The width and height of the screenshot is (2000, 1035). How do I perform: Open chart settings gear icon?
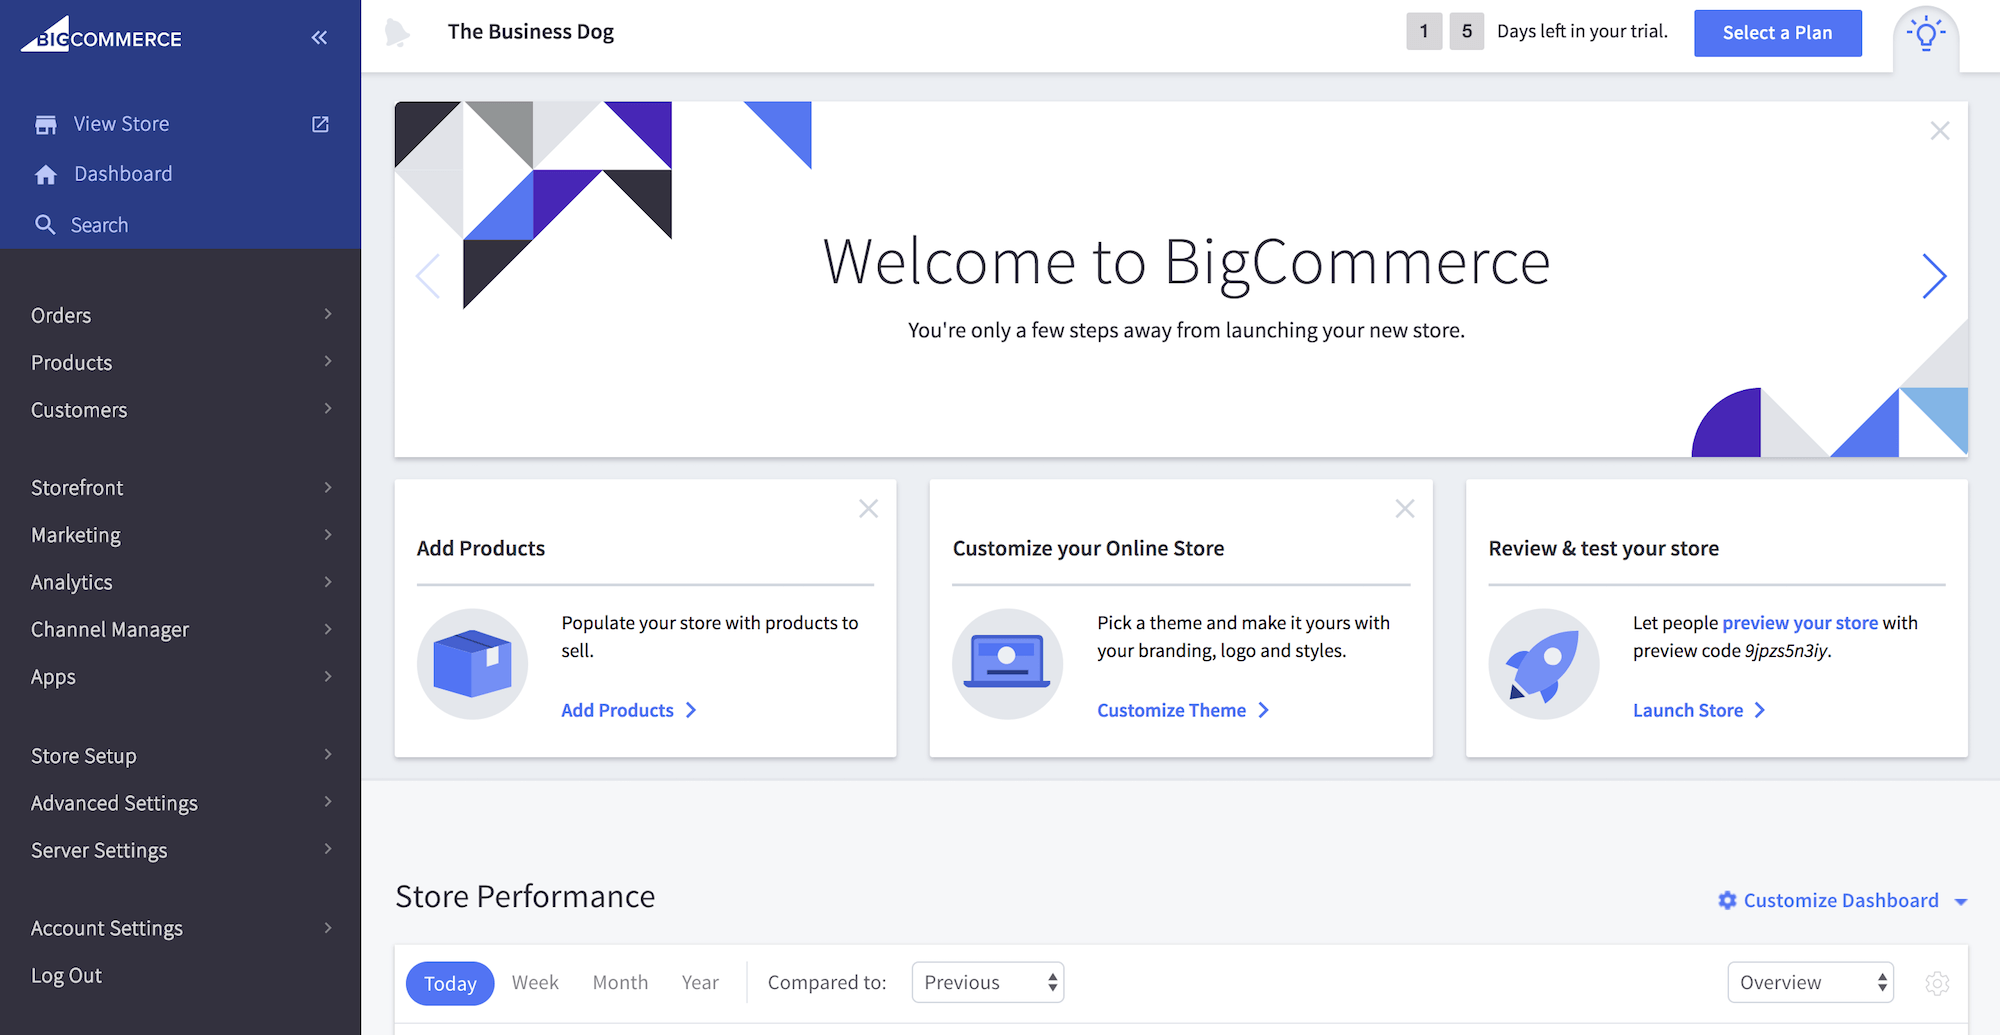tap(1937, 983)
